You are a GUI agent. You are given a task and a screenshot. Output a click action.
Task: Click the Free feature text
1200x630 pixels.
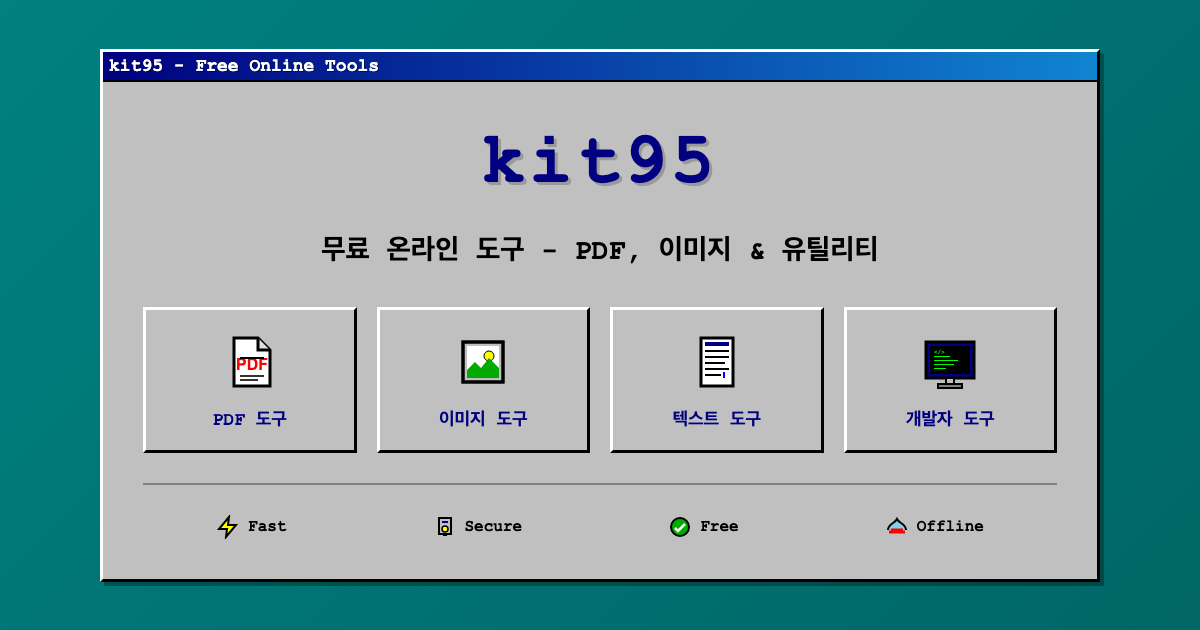[x=719, y=526]
